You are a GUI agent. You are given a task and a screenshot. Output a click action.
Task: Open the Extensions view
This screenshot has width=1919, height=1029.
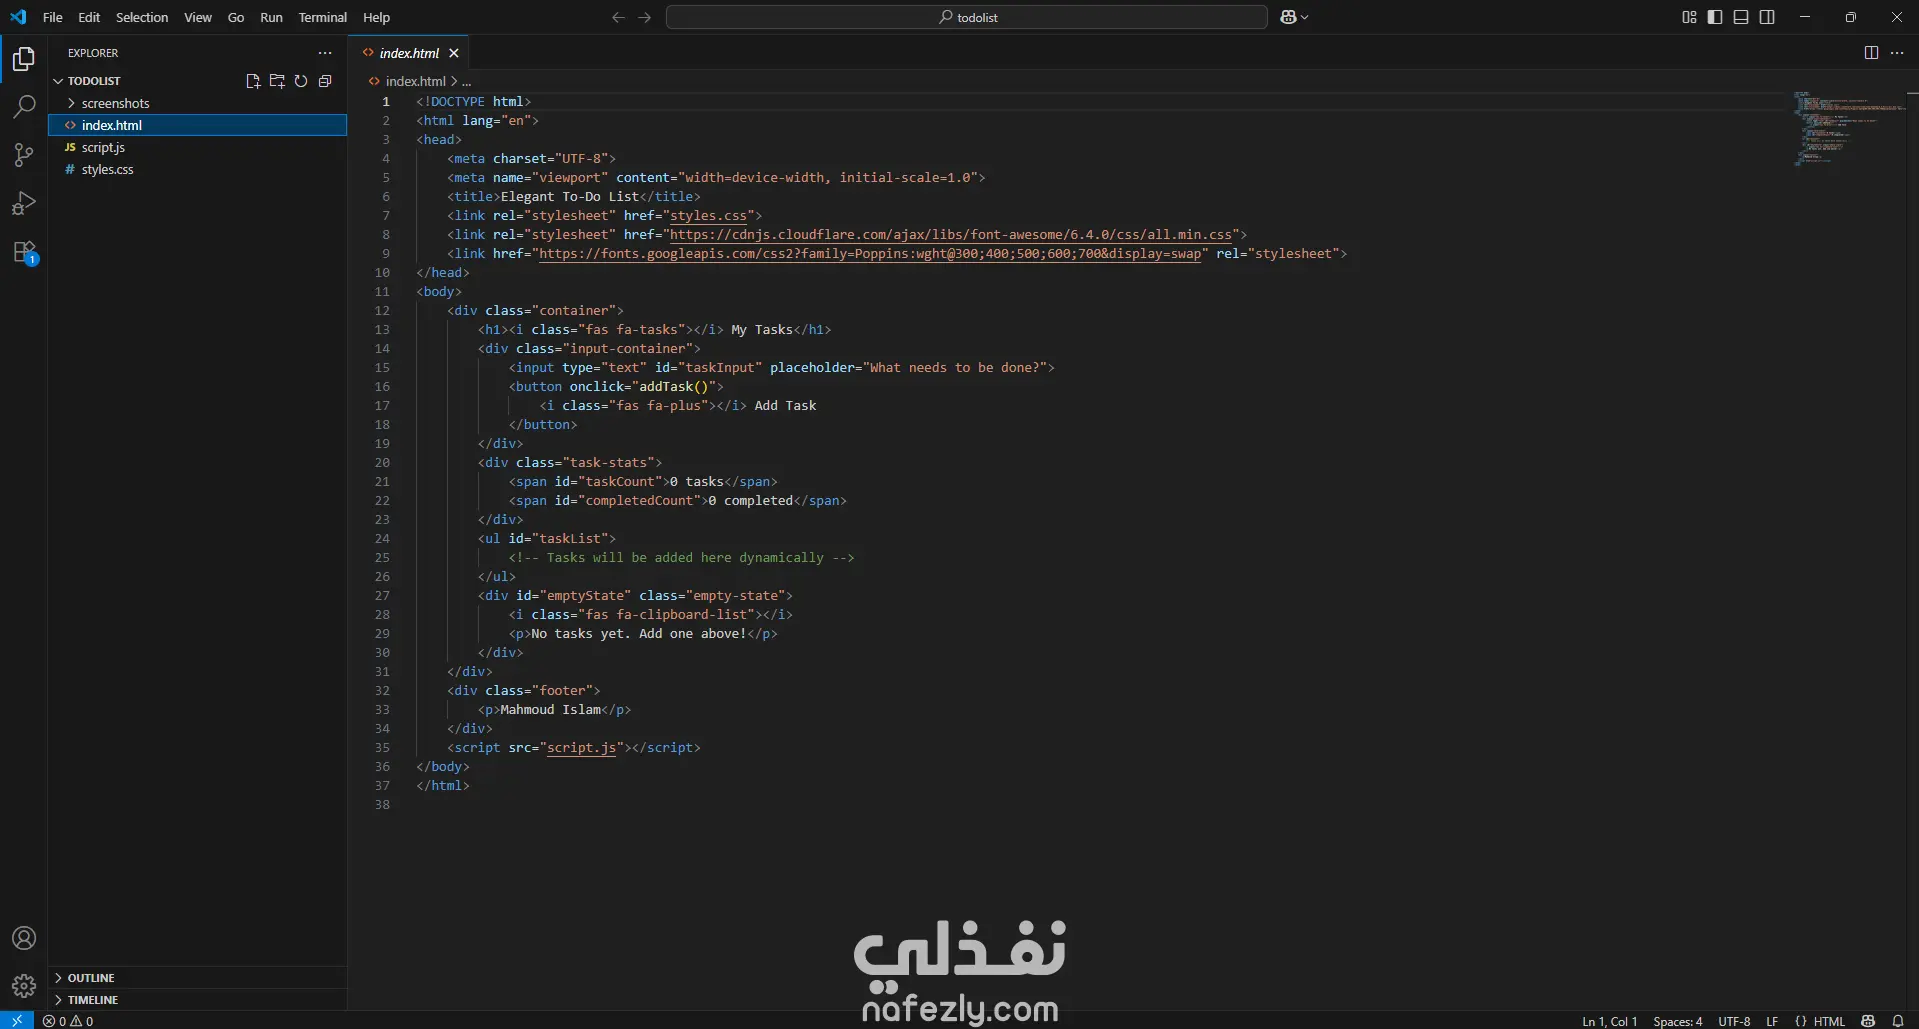pos(24,252)
